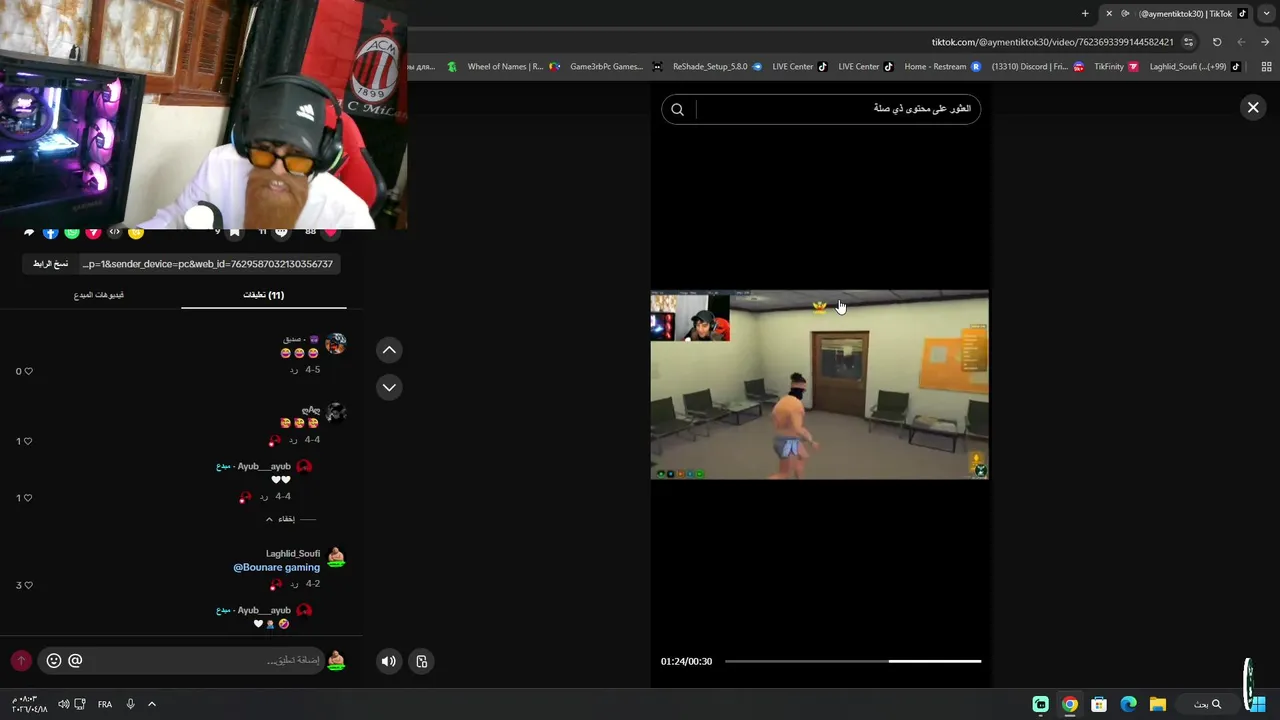
Task: Open the all bookmarks grid icon
Action: (x=1267, y=67)
